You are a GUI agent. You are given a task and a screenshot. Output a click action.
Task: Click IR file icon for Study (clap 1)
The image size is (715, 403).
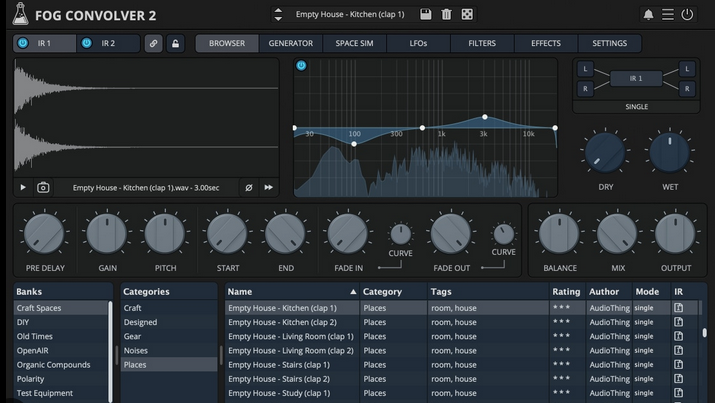[x=679, y=393]
